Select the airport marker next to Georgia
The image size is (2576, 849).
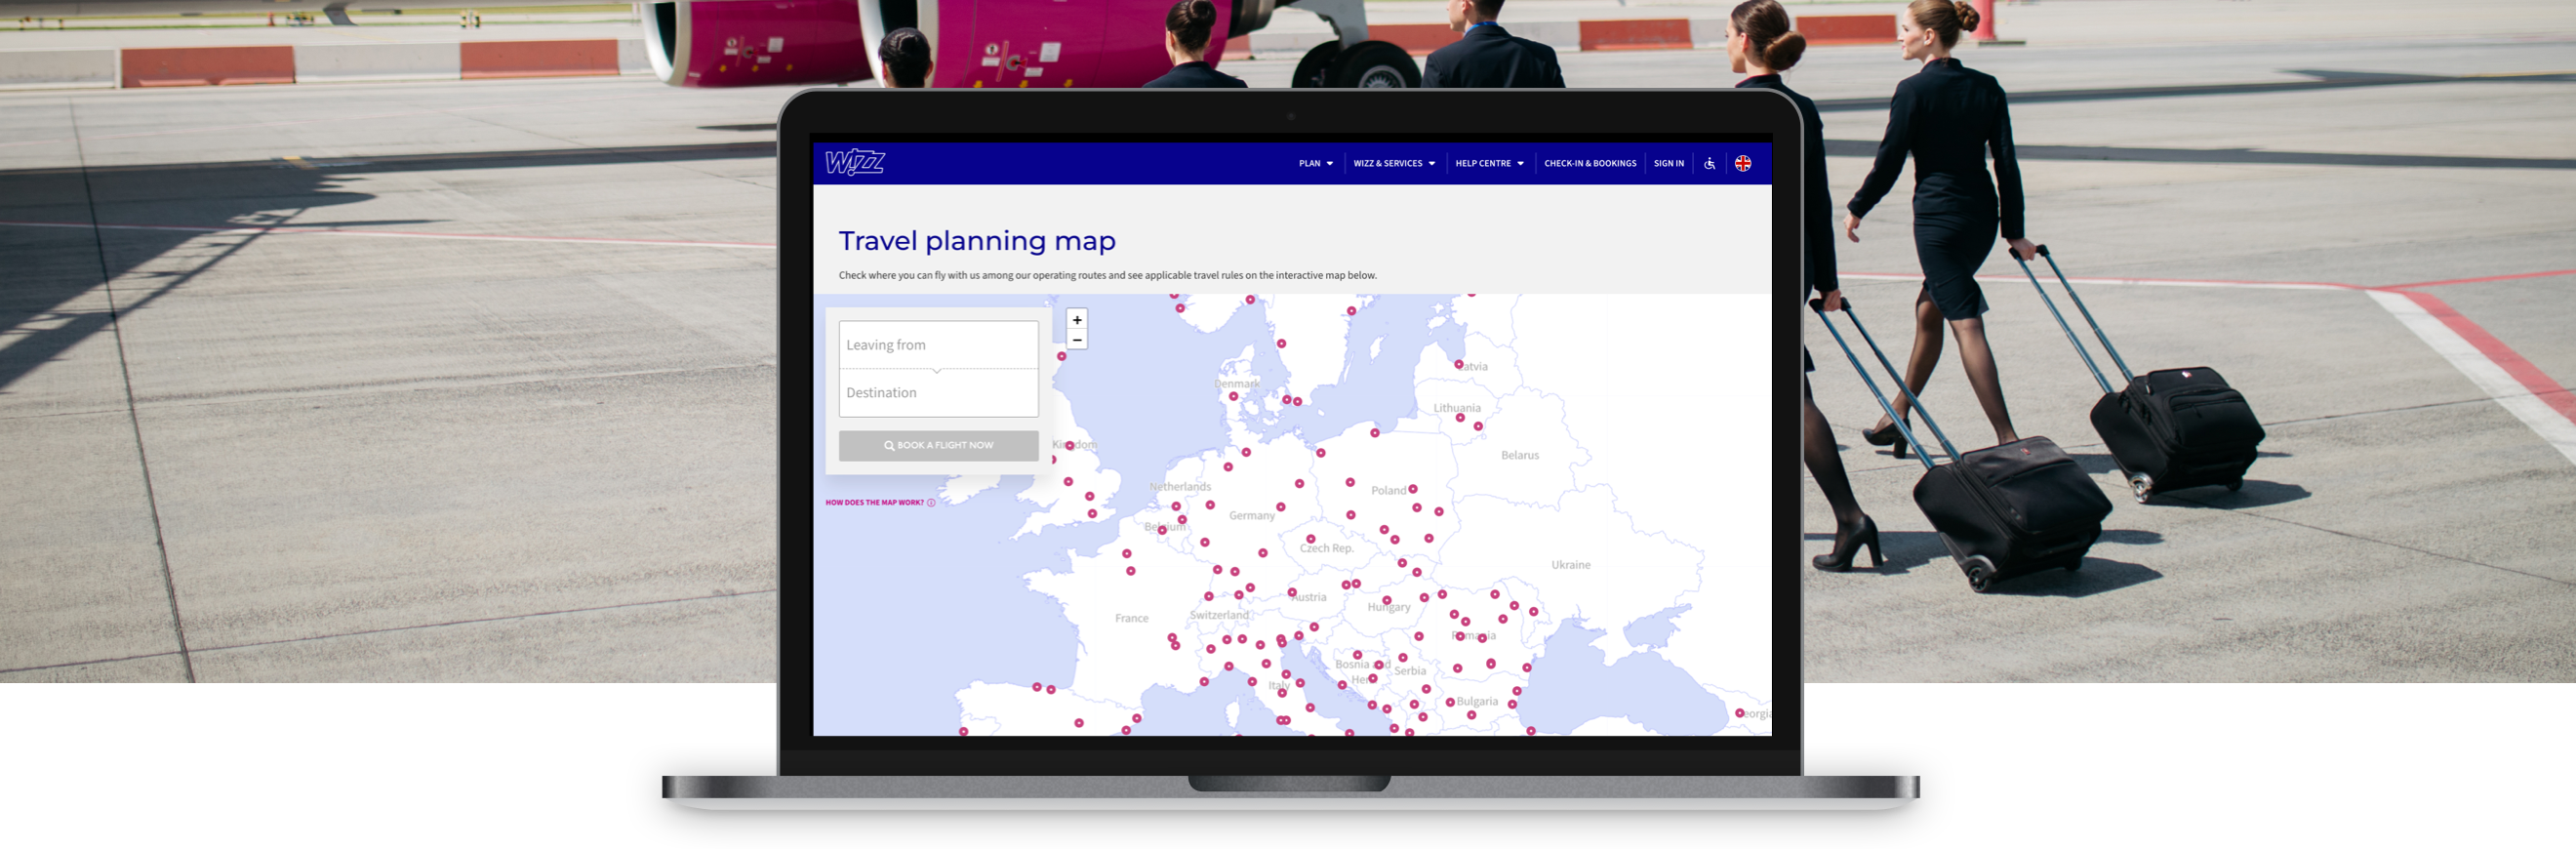1740,713
